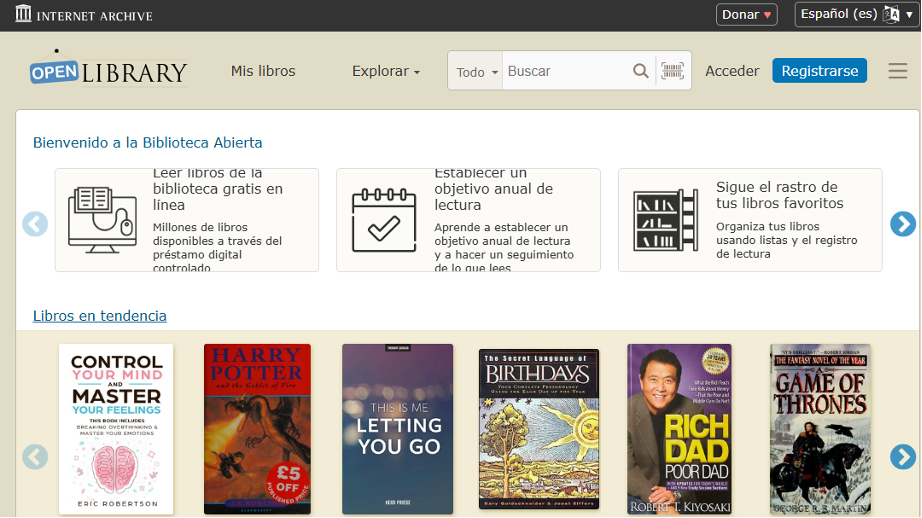The image size is (922, 518).
Task: Click the translate language icon
Action: 891,14
